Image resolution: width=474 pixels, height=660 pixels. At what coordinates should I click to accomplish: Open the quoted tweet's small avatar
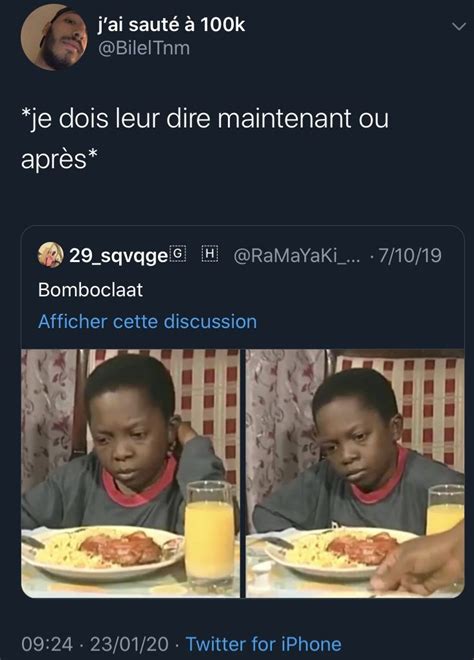coord(51,255)
